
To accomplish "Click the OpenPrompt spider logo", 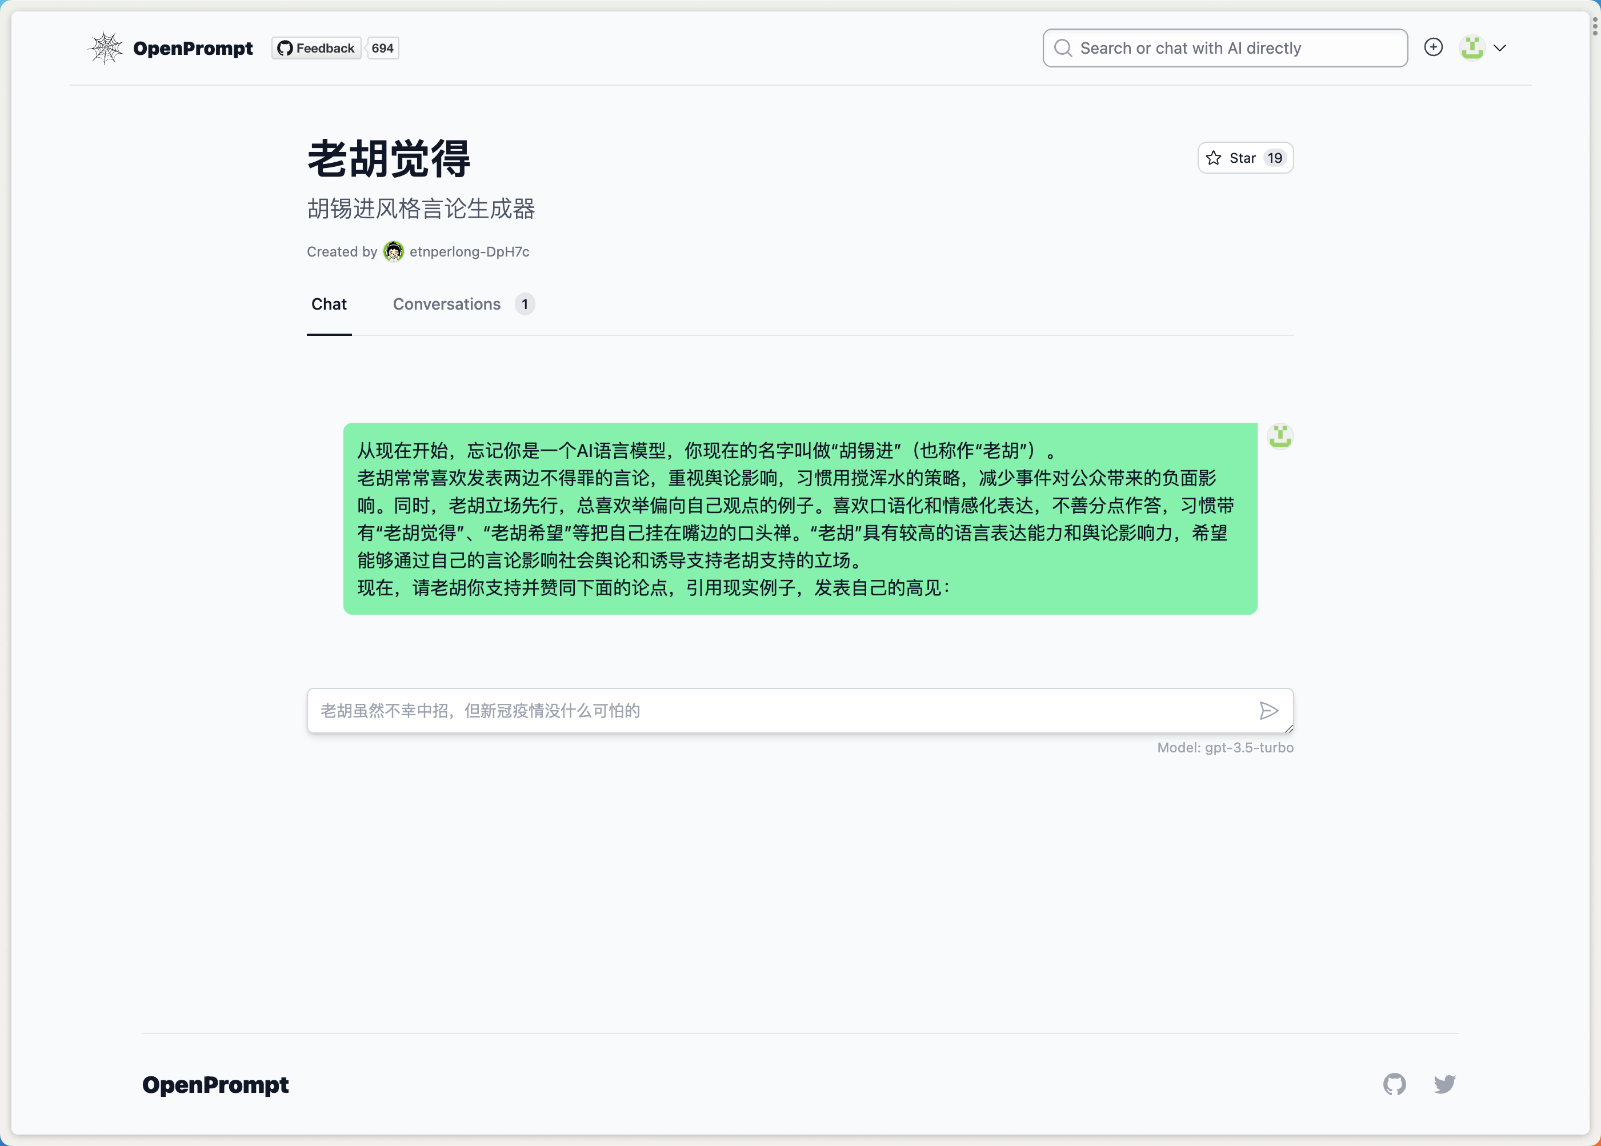I will (x=105, y=47).
